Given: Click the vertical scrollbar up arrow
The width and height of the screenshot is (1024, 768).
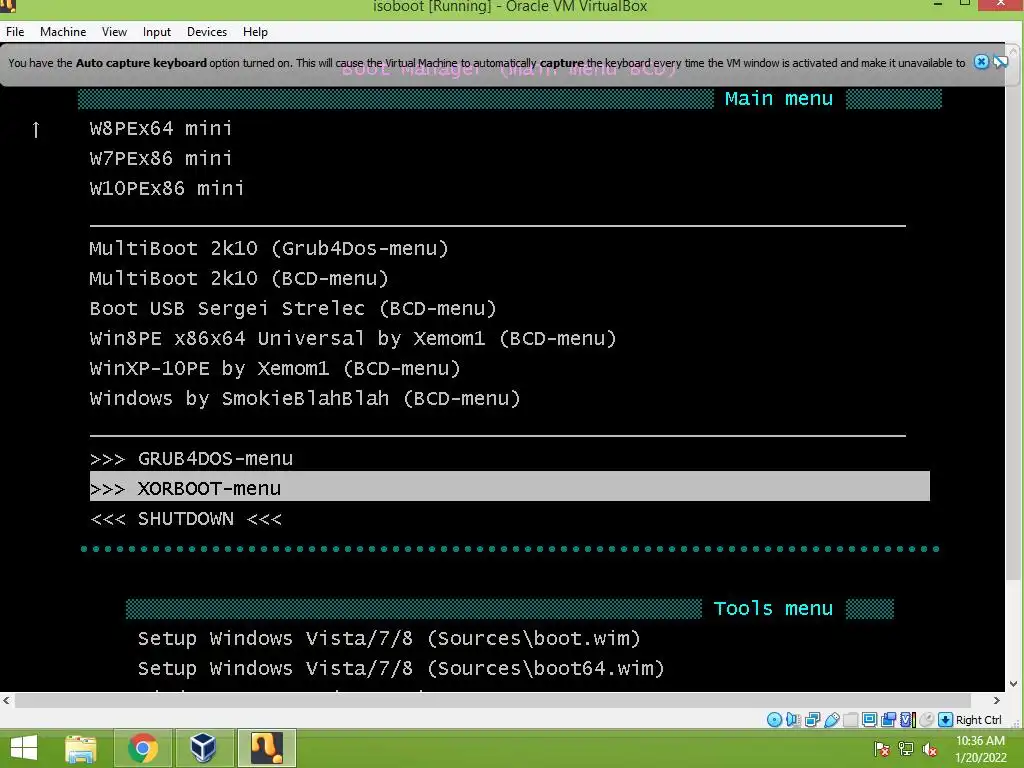Looking at the screenshot, I should (1014, 50).
